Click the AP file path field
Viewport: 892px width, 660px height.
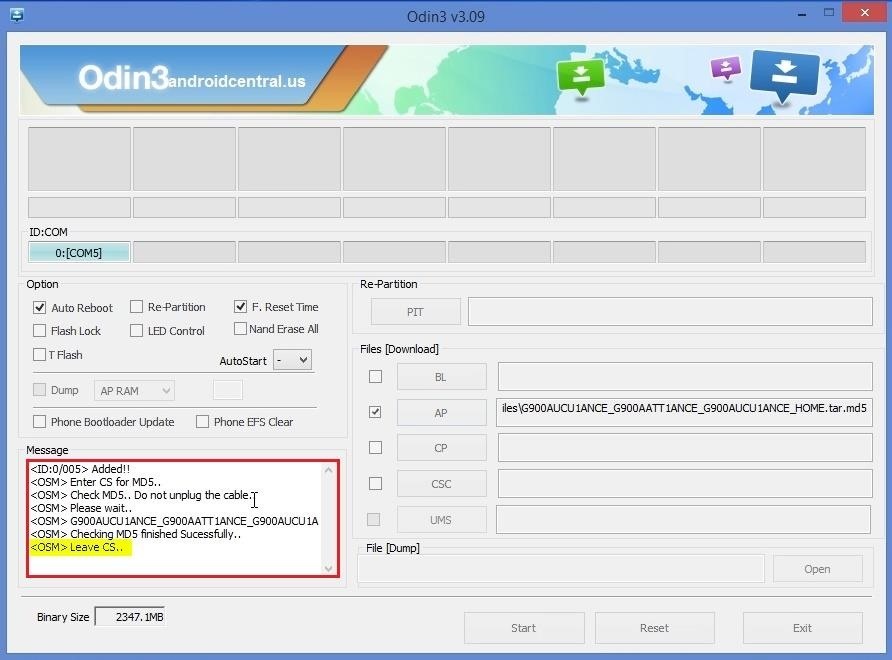(x=684, y=412)
